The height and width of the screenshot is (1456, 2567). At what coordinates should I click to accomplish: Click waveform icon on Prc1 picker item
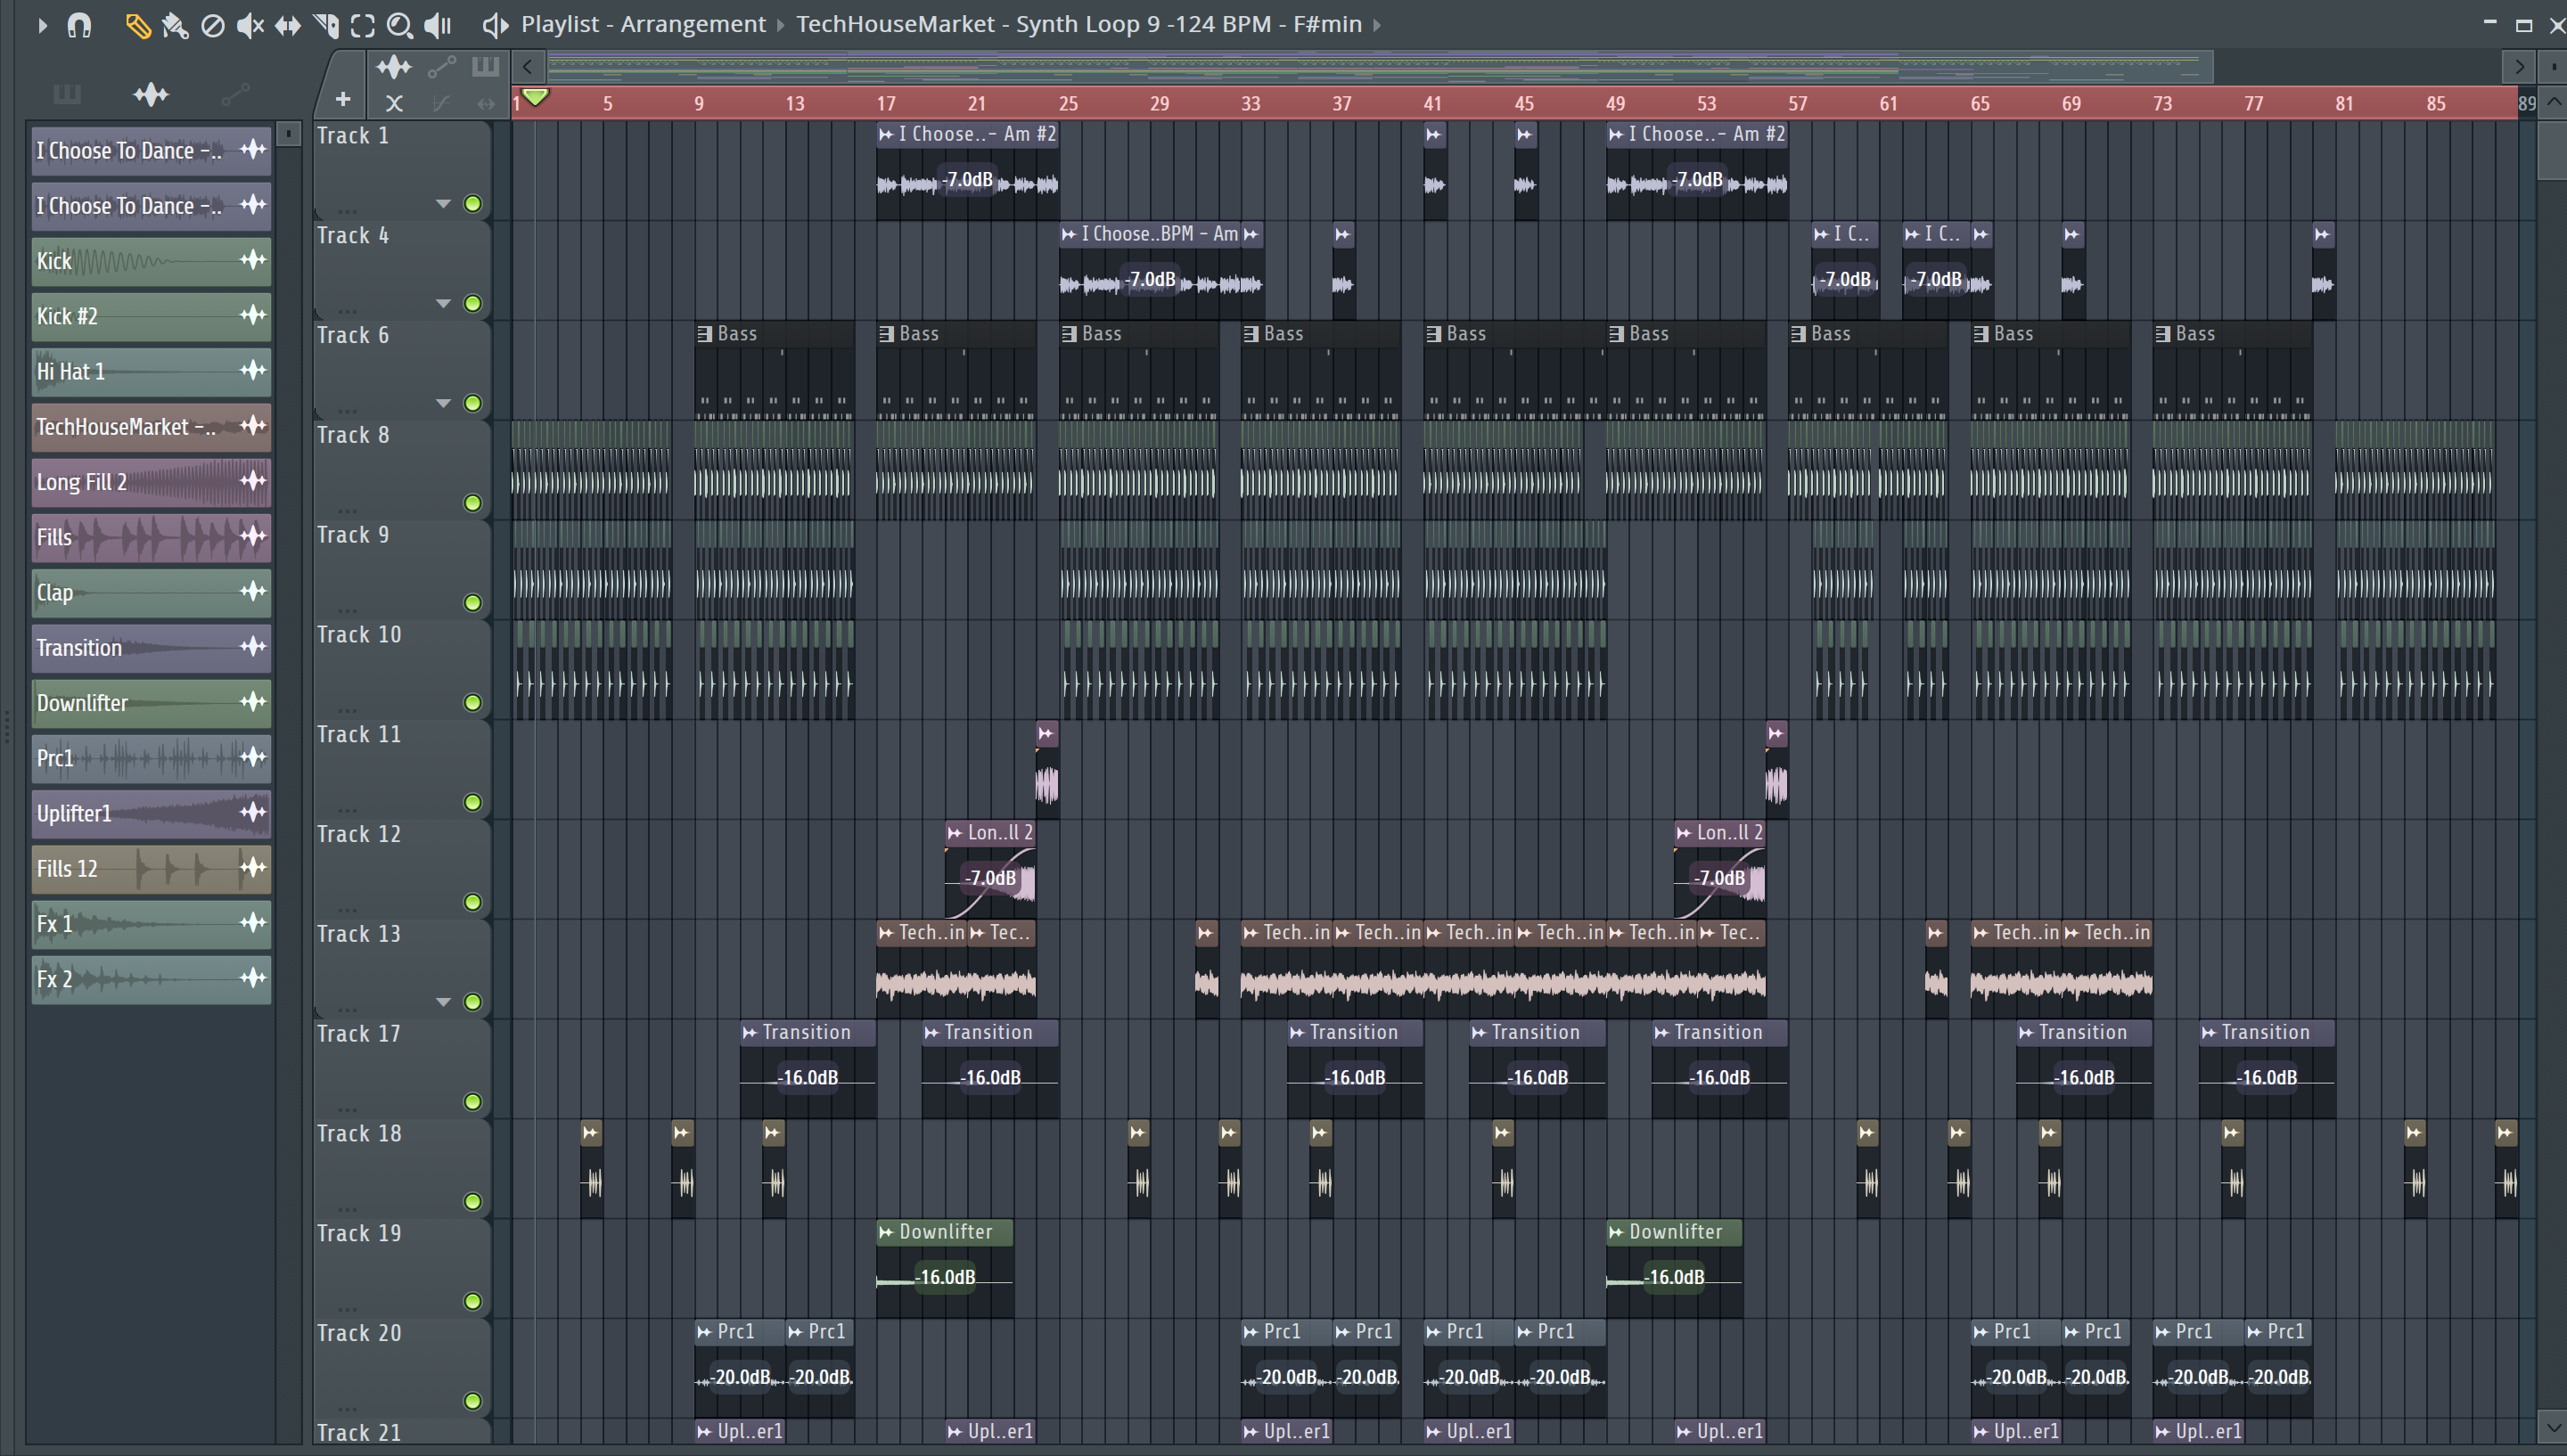tap(253, 757)
